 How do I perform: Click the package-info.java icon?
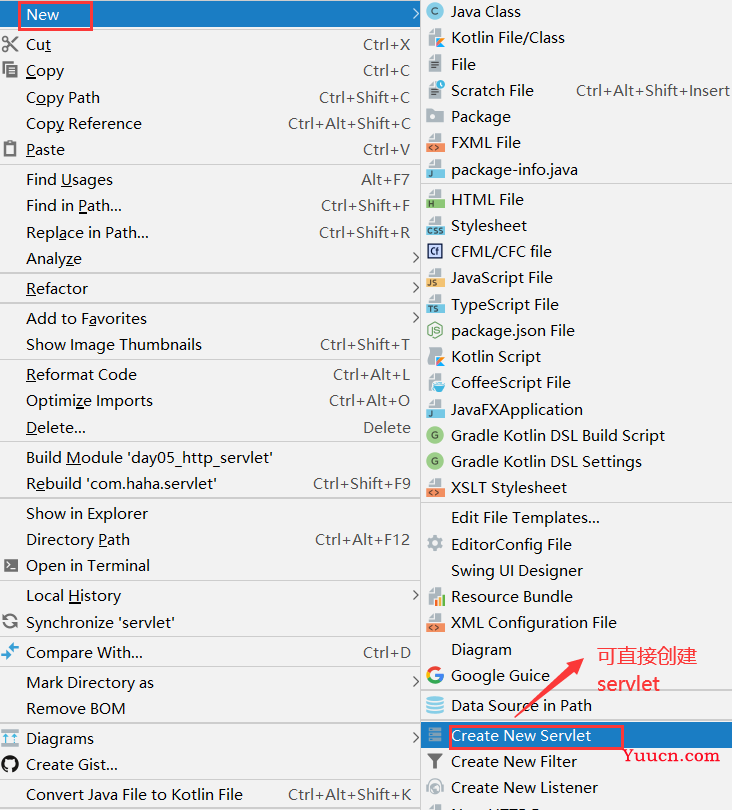[x=435, y=169]
